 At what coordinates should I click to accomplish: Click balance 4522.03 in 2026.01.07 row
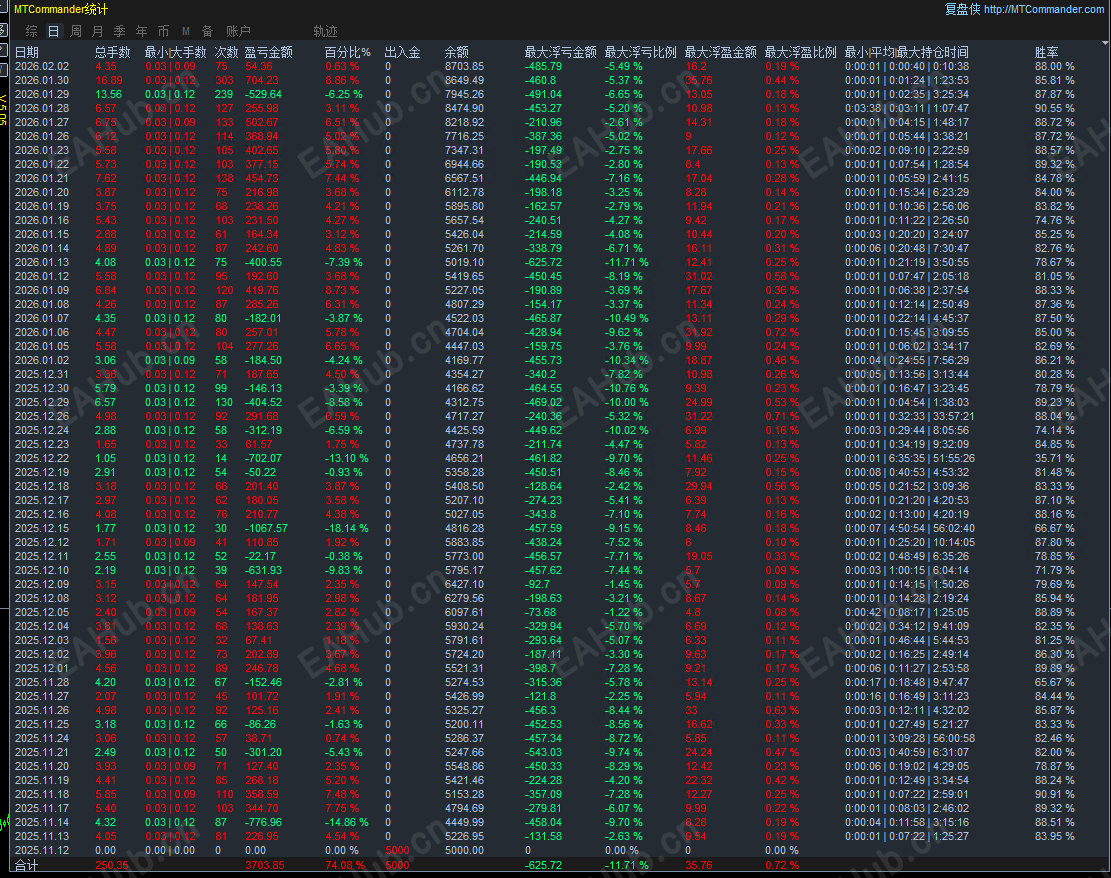point(464,318)
